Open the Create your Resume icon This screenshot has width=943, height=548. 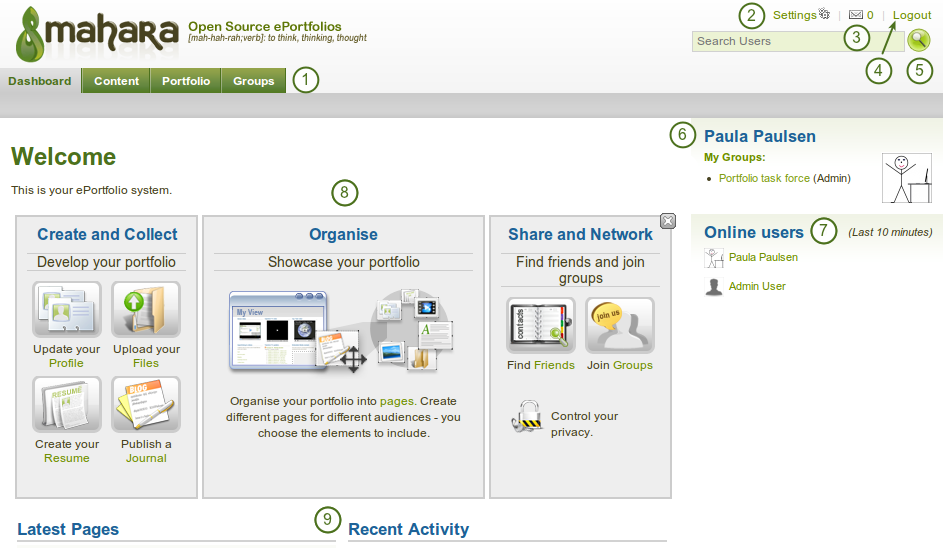(x=66, y=405)
